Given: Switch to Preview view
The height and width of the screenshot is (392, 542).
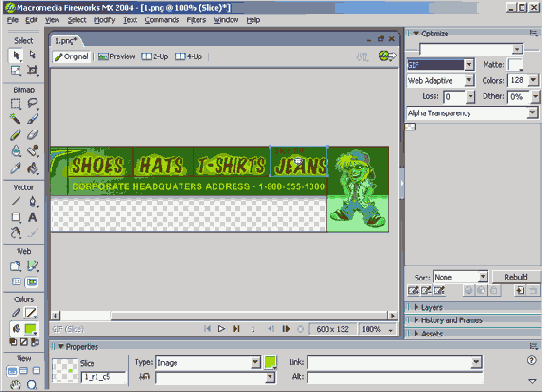Looking at the screenshot, I should coord(116,56).
